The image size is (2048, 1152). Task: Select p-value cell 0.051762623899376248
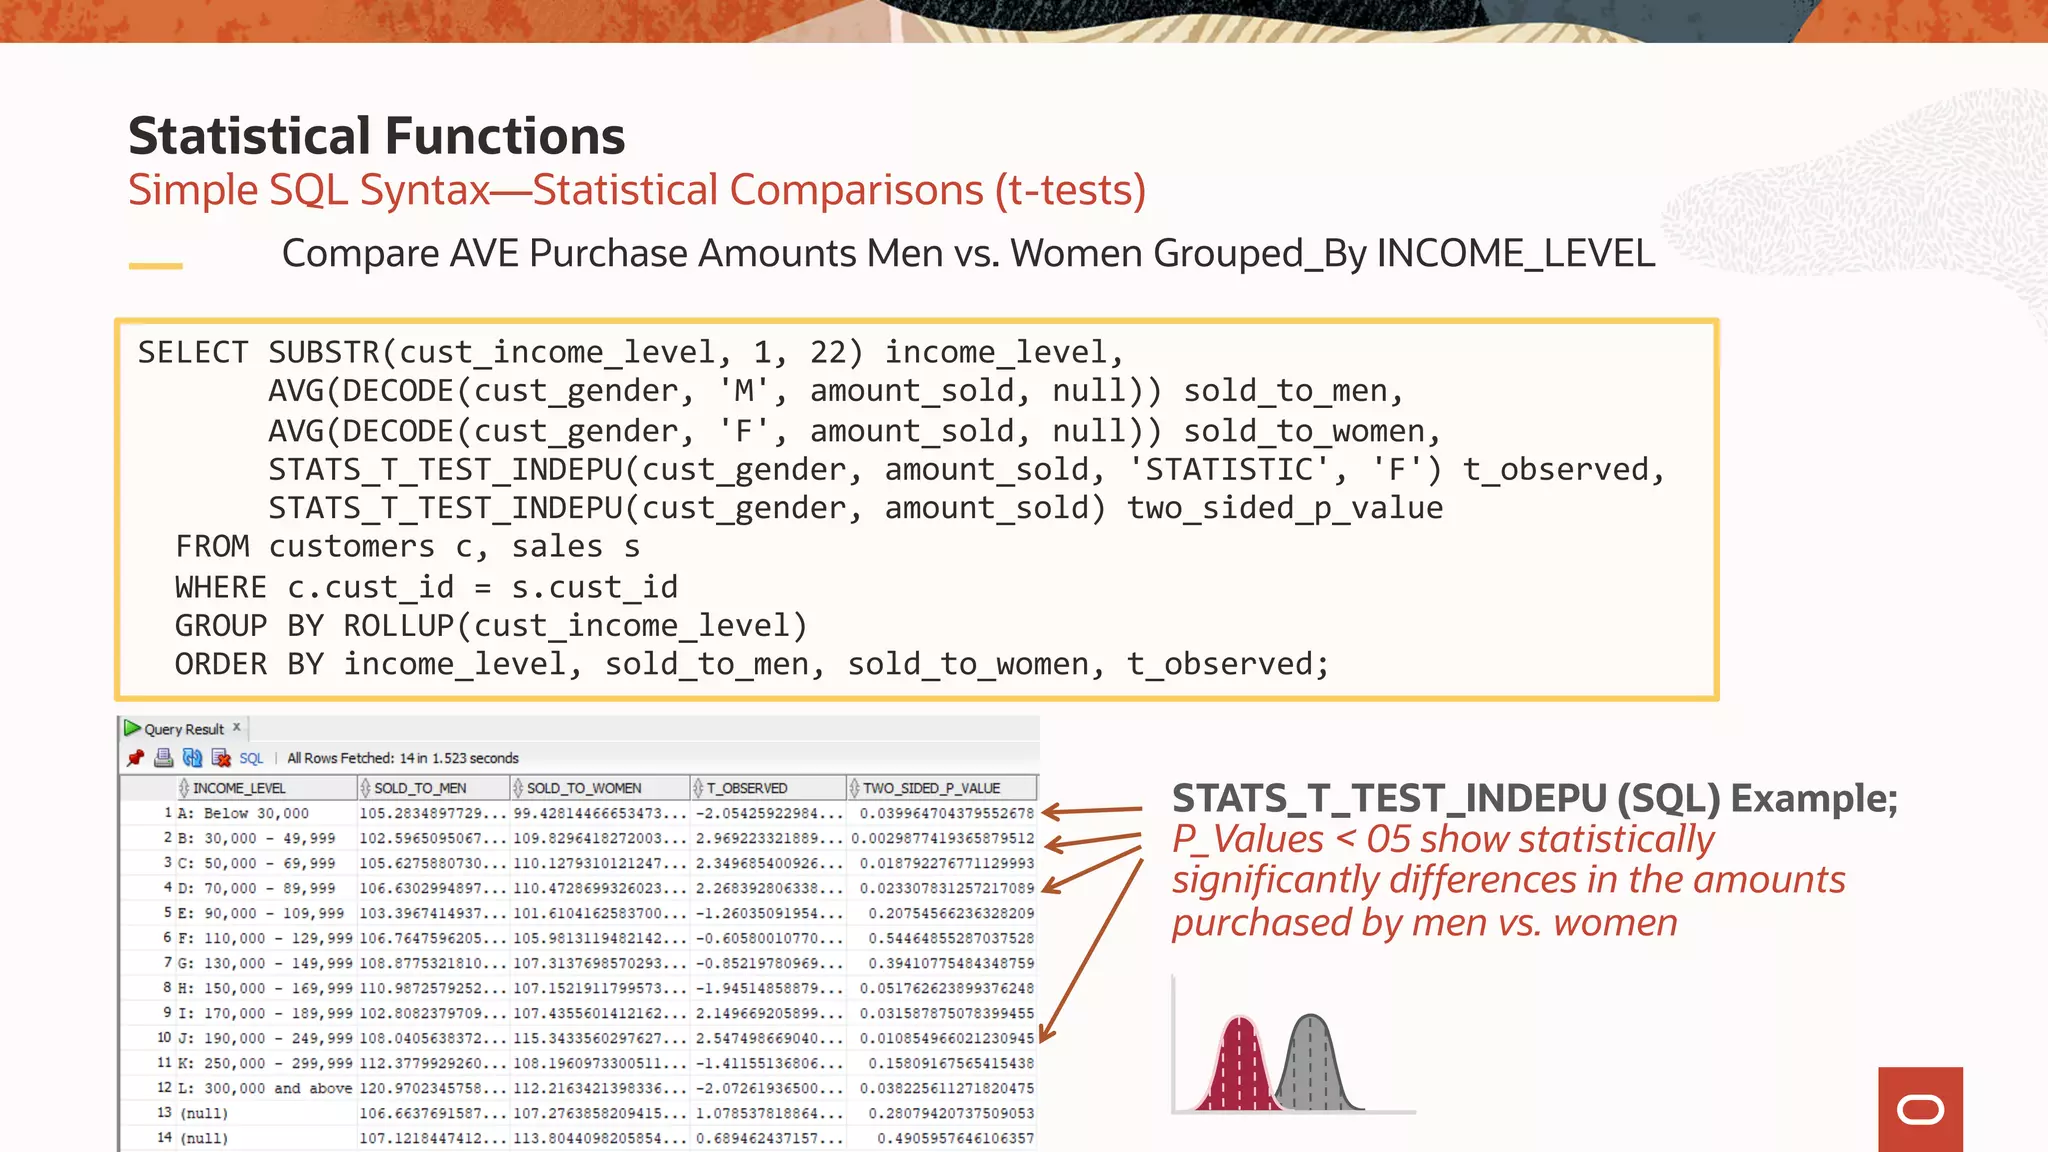pyautogui.click(x=941, y=988)
